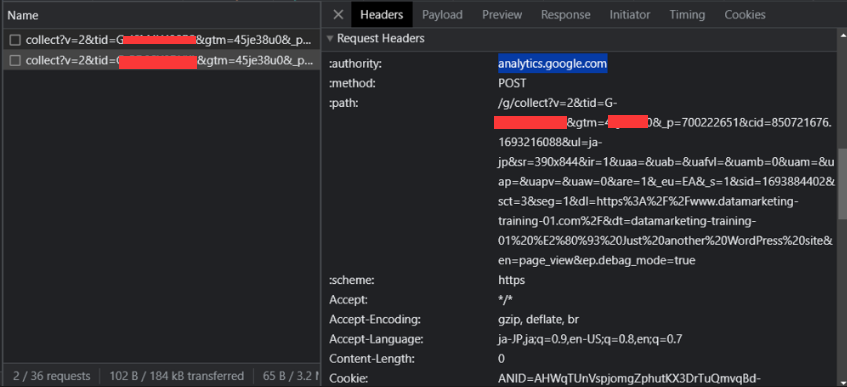Viewport: 847px width, 387px height.
Task: Open the Response tab
Action: (x=566, y=15)
